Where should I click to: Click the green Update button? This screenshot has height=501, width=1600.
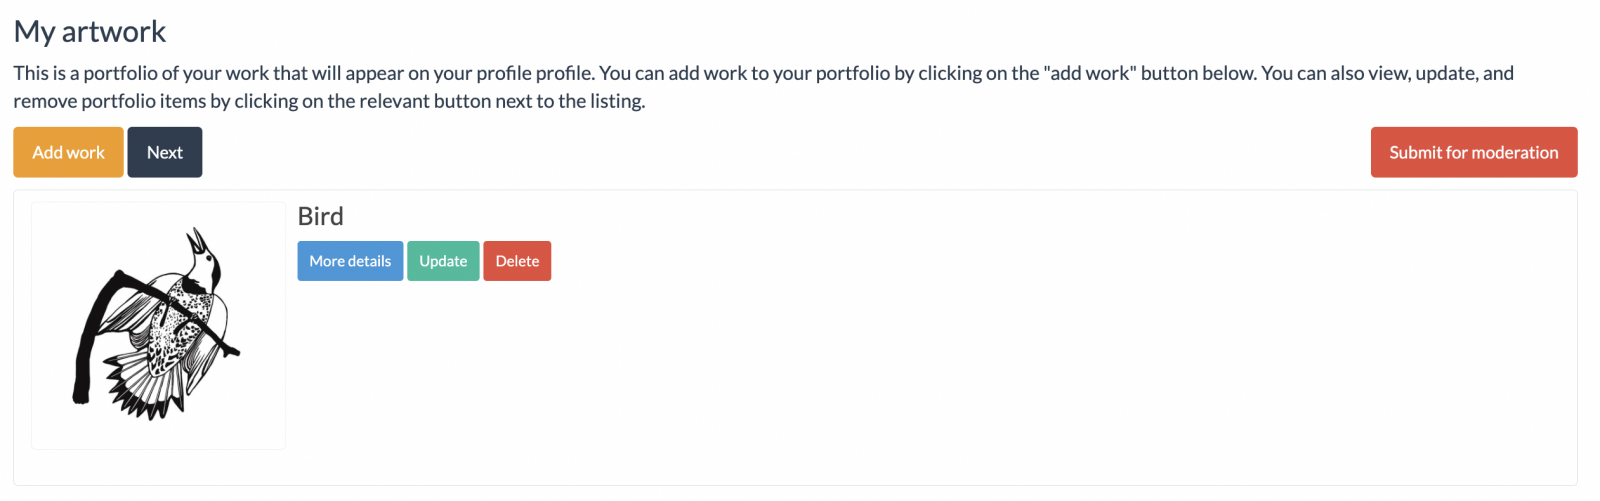[443, 261]
